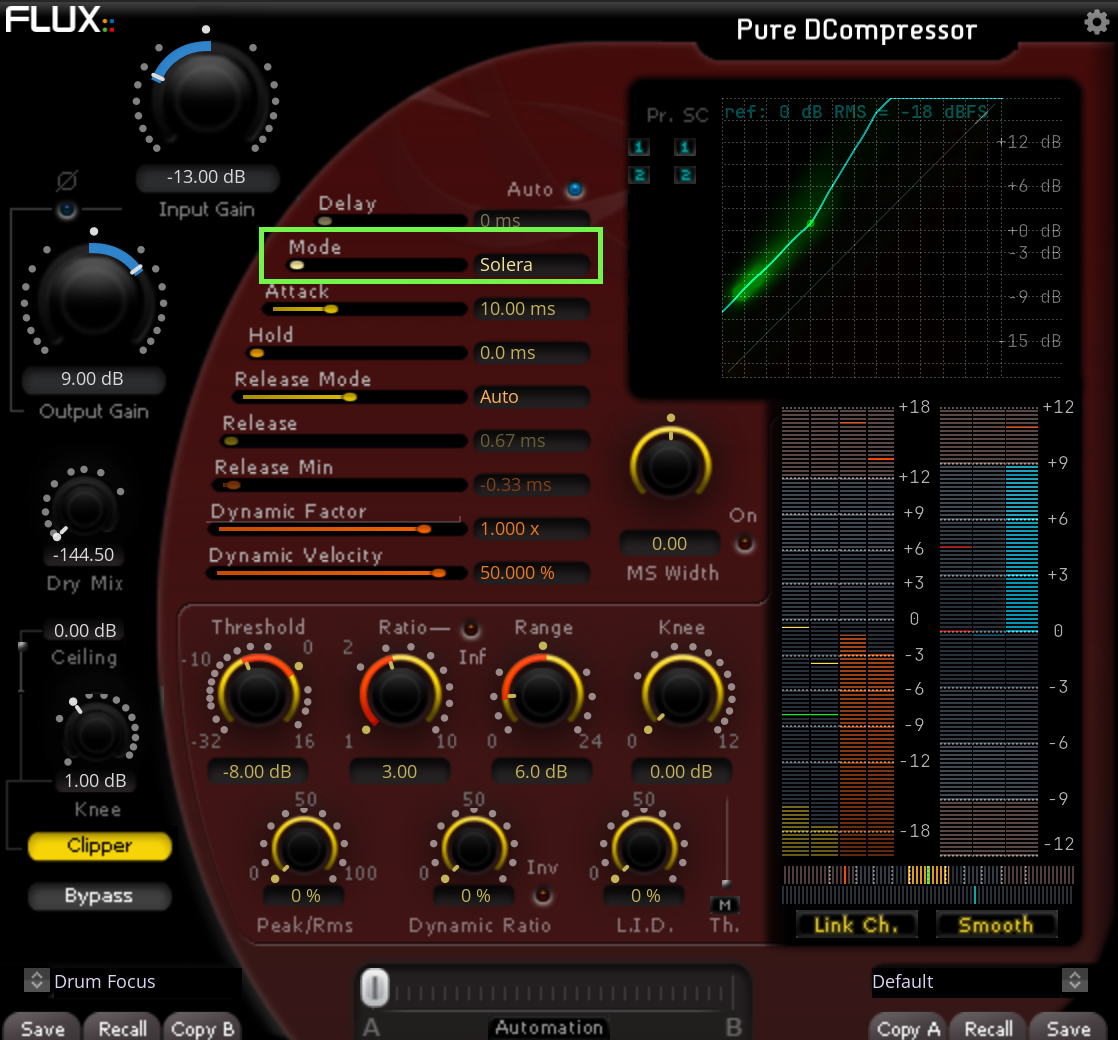Image resolution: width=1118 pixels, height=1040 pixels.
Task: Click the Attack 10.00 ms value
Action: pos(531,309)
